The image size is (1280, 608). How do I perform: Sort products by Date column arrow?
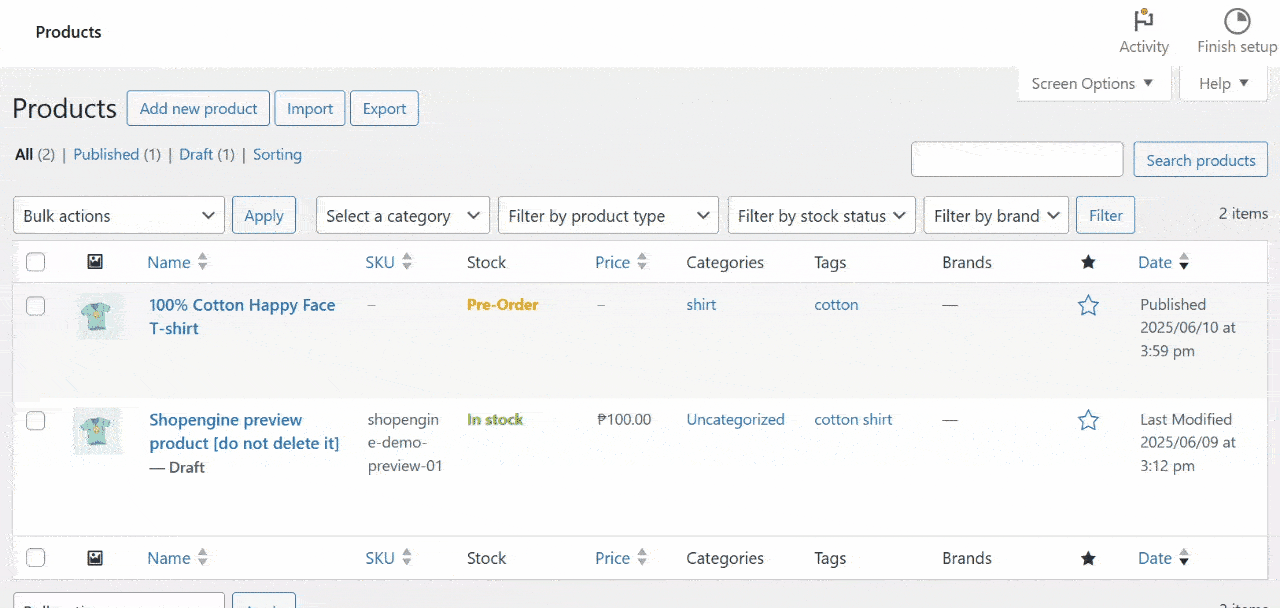tap(1184, 263)
